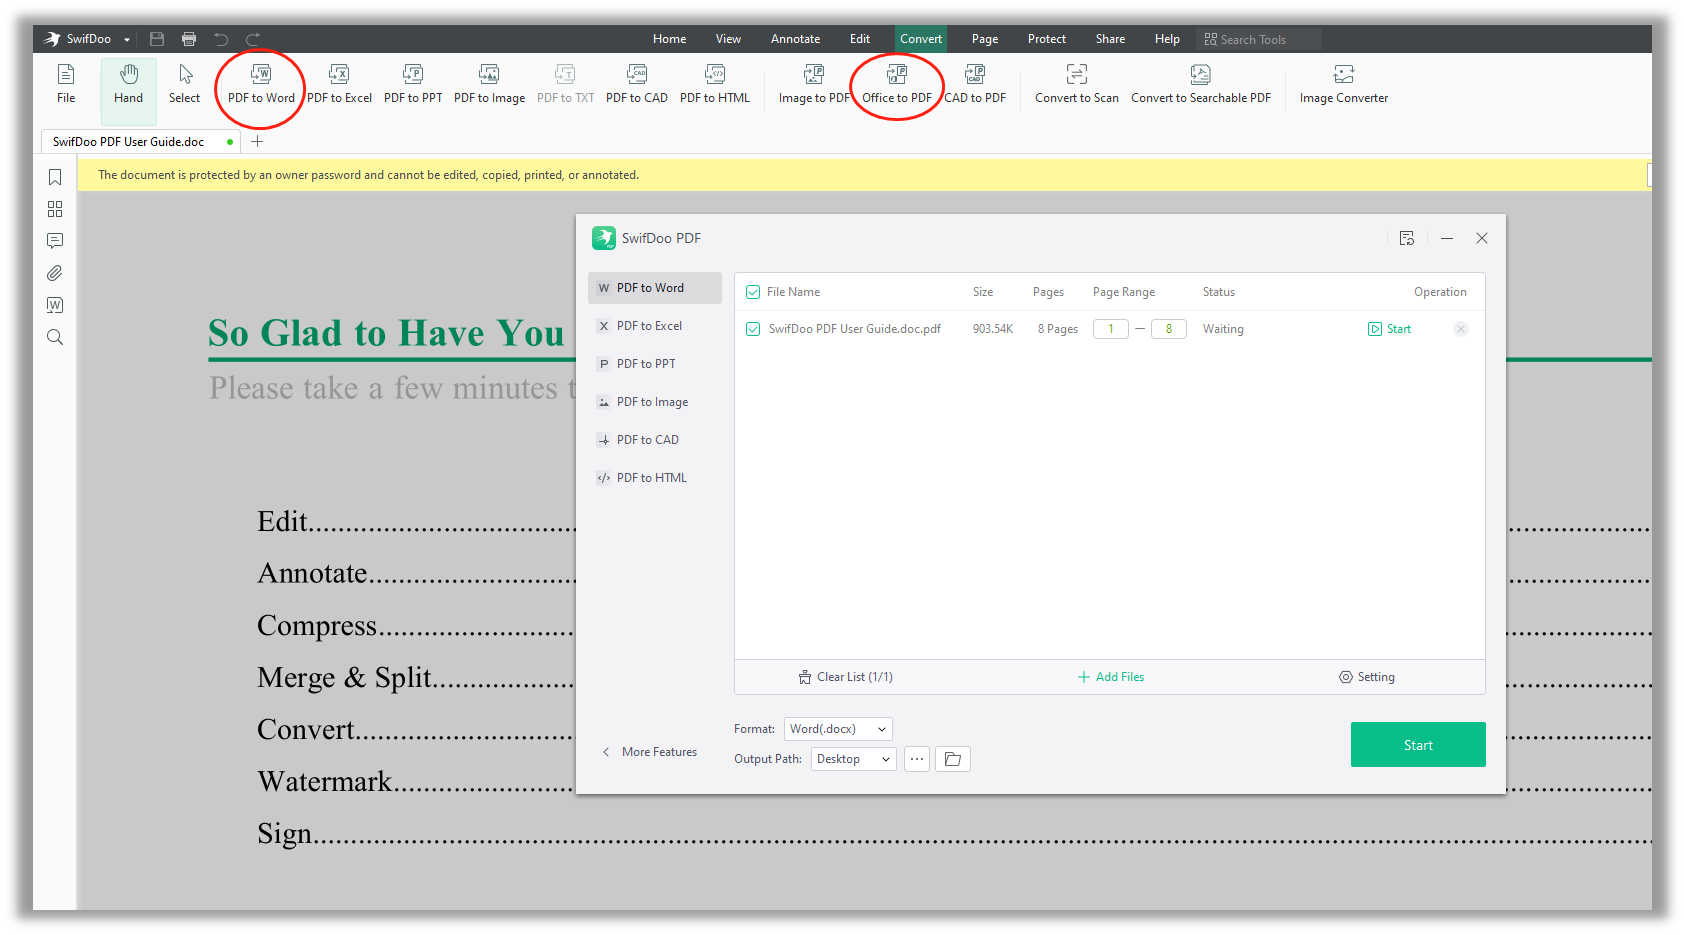Open PDF to Excel converter from ribbon
The width and height of the screenshot is (1684, 935).
tap(339, 84)
